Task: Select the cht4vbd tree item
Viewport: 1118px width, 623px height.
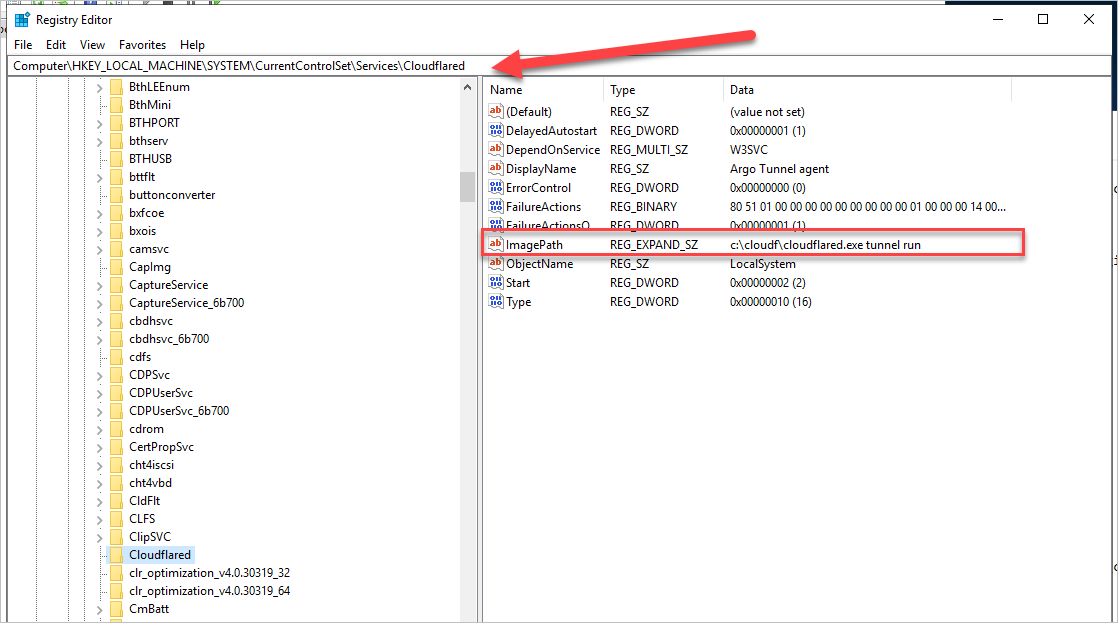Action: (x=150, y=483)
